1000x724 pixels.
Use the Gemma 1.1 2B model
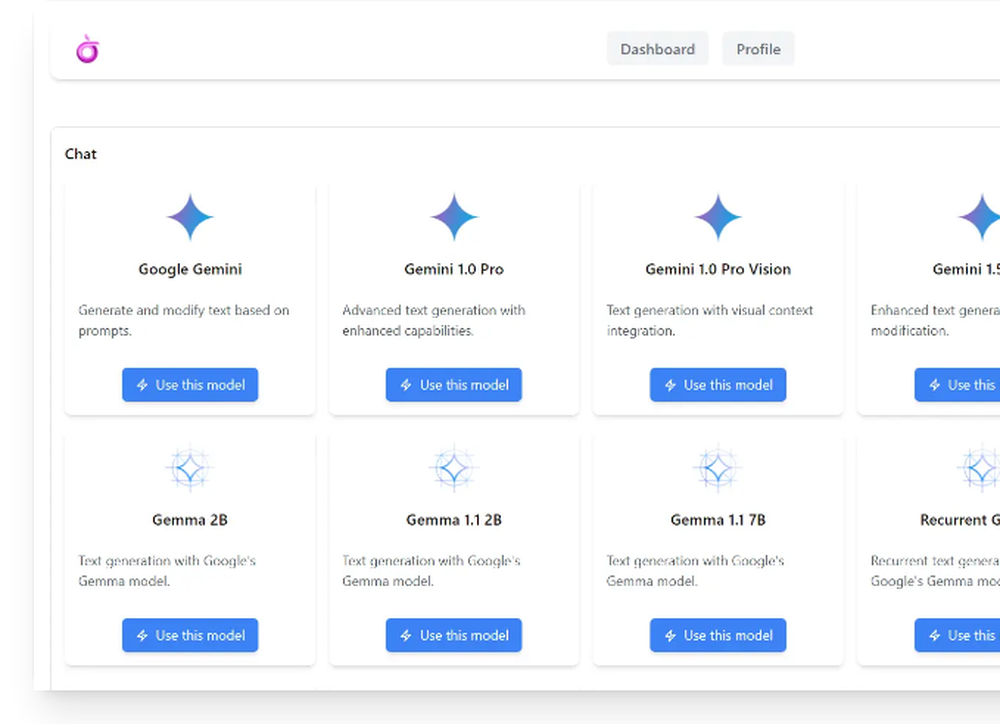[x=454, y=635]
